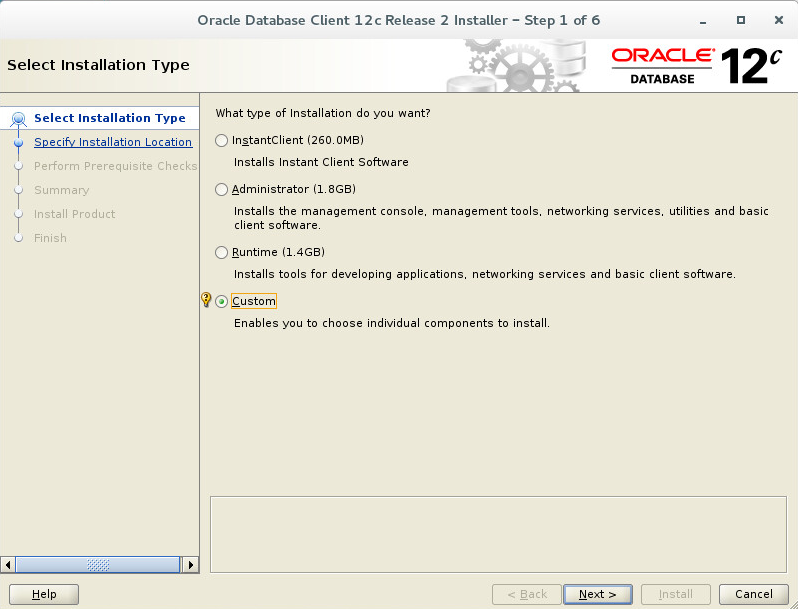
Task: Click the 'What type of Installation do you want?' text
Action: pos(323,113)
